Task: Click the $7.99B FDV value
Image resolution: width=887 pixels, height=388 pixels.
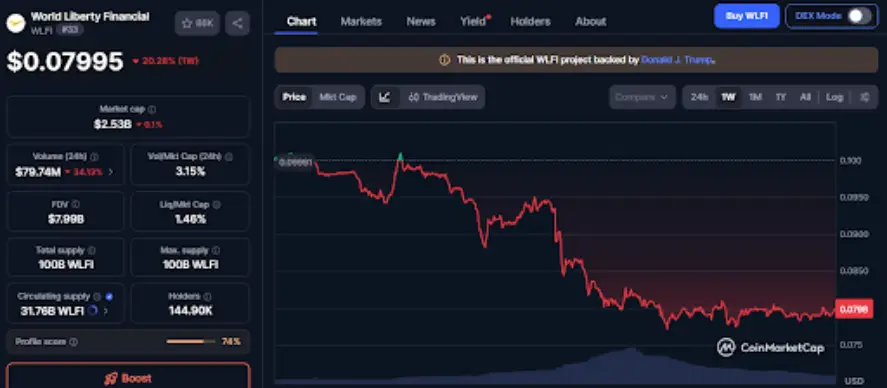Action: click(x=66, y=219)
